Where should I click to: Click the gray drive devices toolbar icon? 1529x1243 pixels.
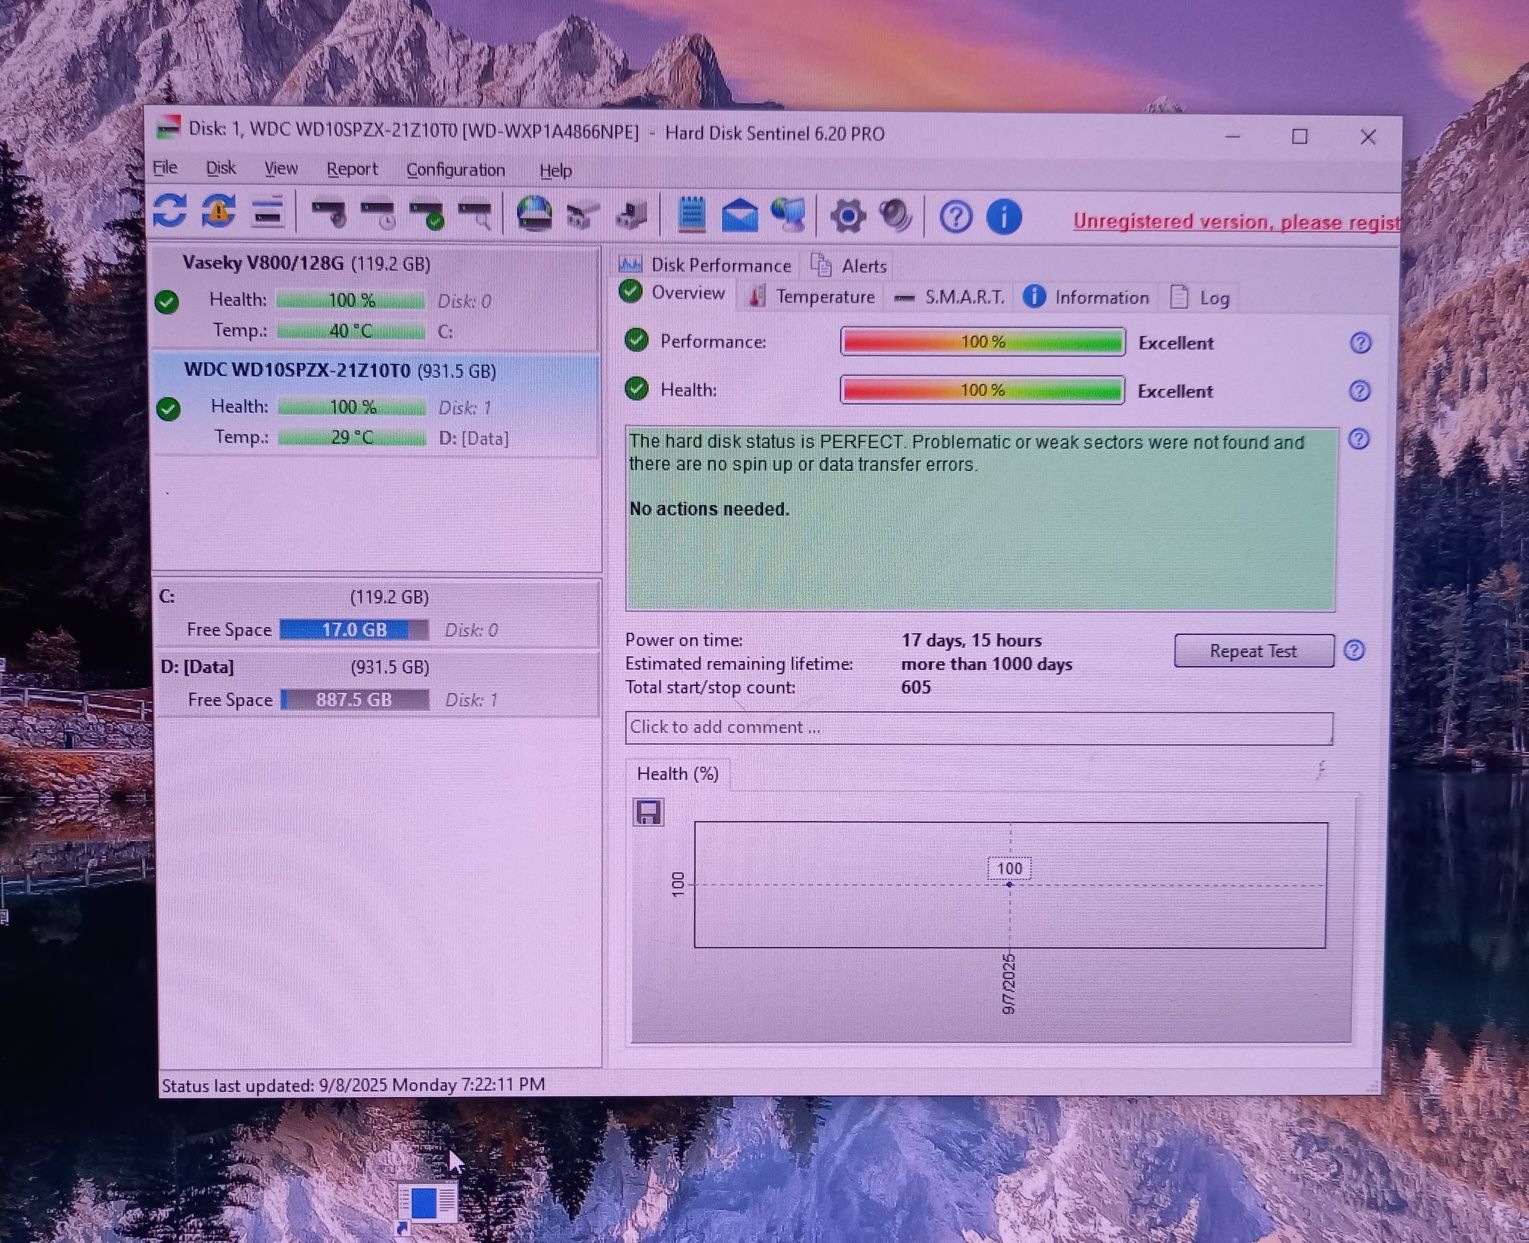point(583,214)
